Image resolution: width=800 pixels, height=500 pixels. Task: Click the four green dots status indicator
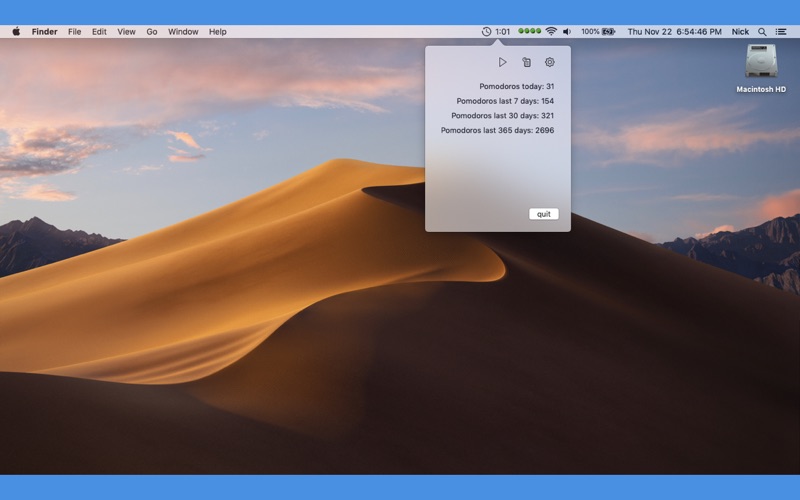(x=530, y=31)
